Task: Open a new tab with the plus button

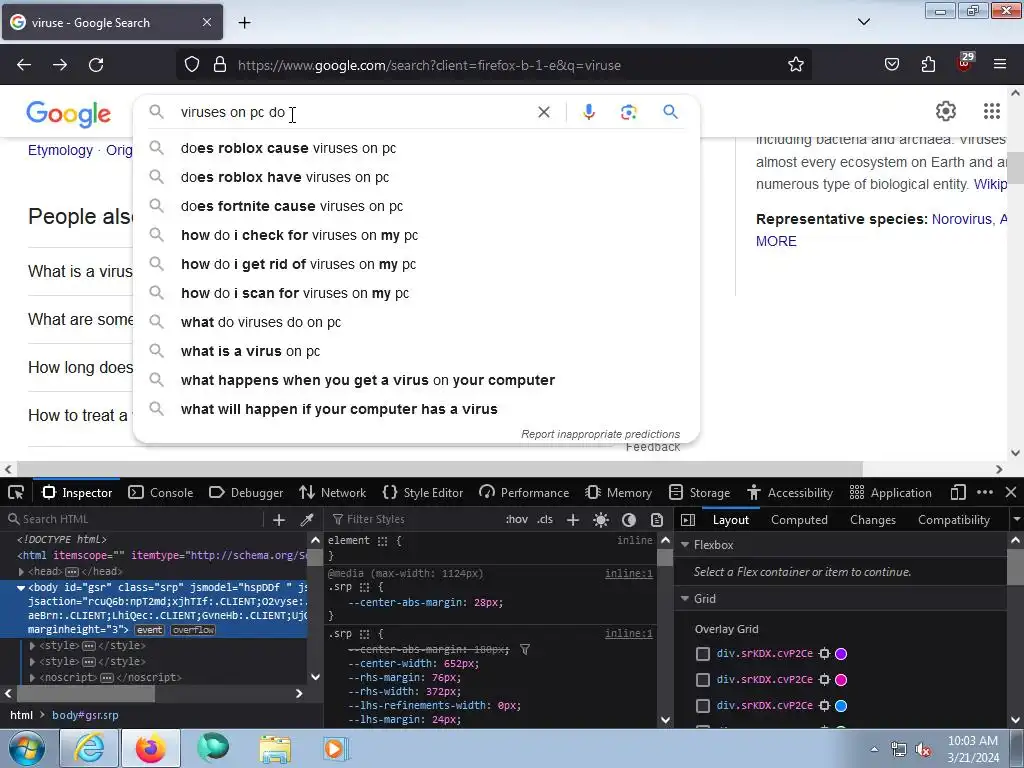Action: pyautogui.click(x=244, y=23)
